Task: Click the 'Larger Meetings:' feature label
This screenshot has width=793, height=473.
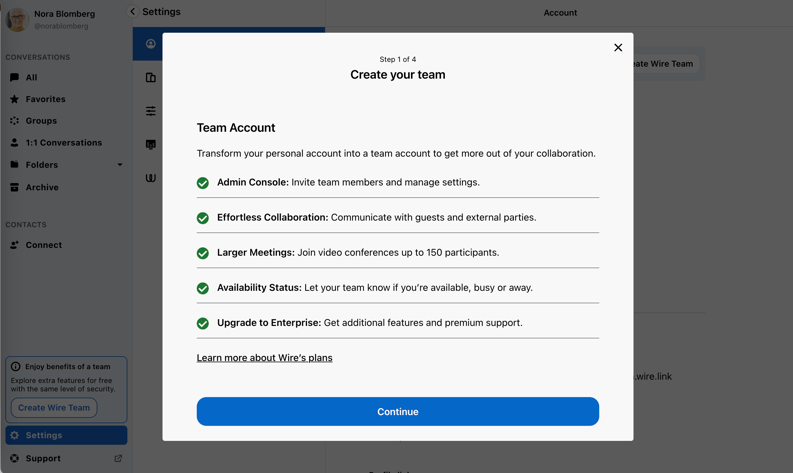Action: click(x=255, y=252)
